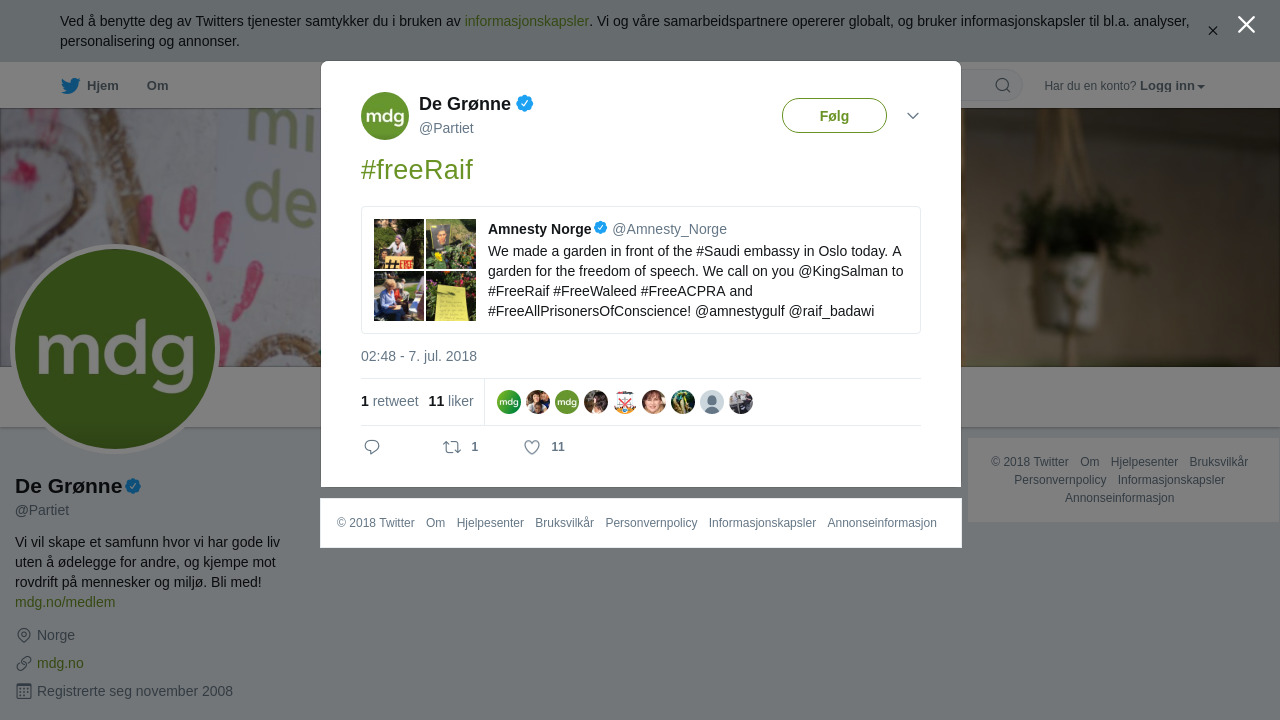Open the #freeRaif hashtag link

point(417,170)
